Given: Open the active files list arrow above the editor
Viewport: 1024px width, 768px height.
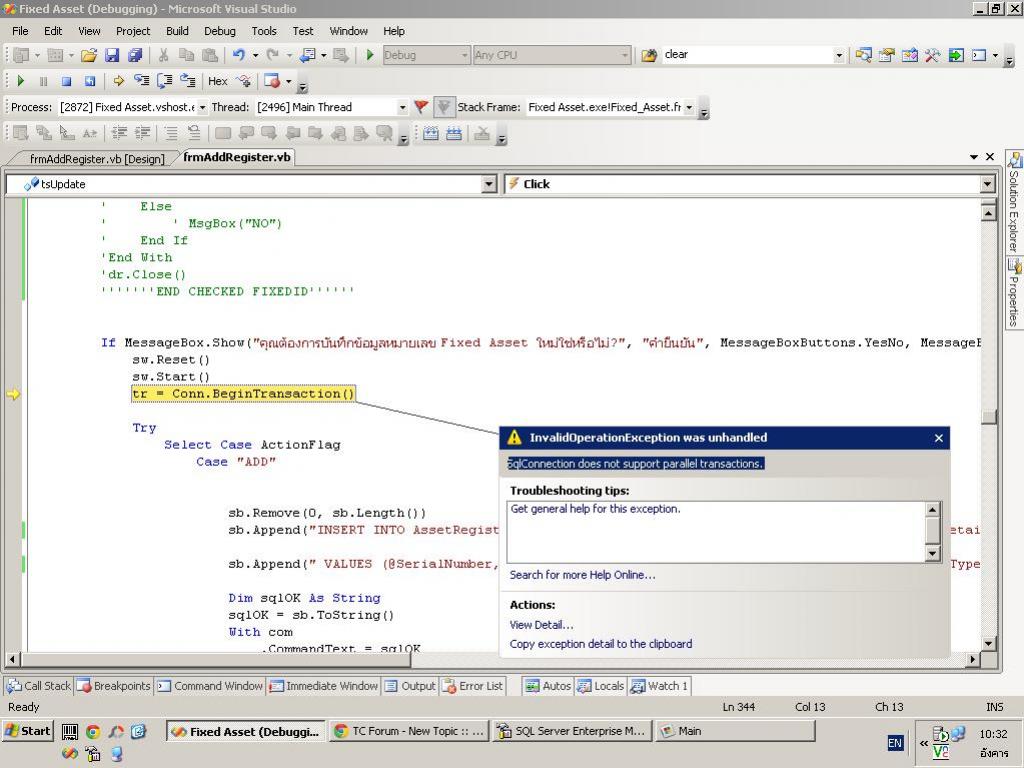Looking at the screenshot, I should click(x=974, y=157).
